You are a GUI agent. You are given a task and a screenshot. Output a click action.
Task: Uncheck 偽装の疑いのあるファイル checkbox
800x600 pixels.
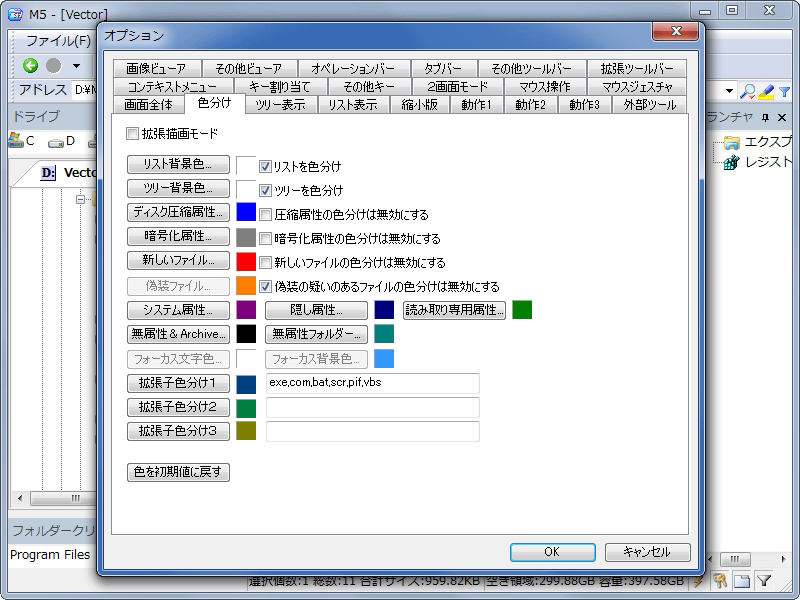[265, 286]
